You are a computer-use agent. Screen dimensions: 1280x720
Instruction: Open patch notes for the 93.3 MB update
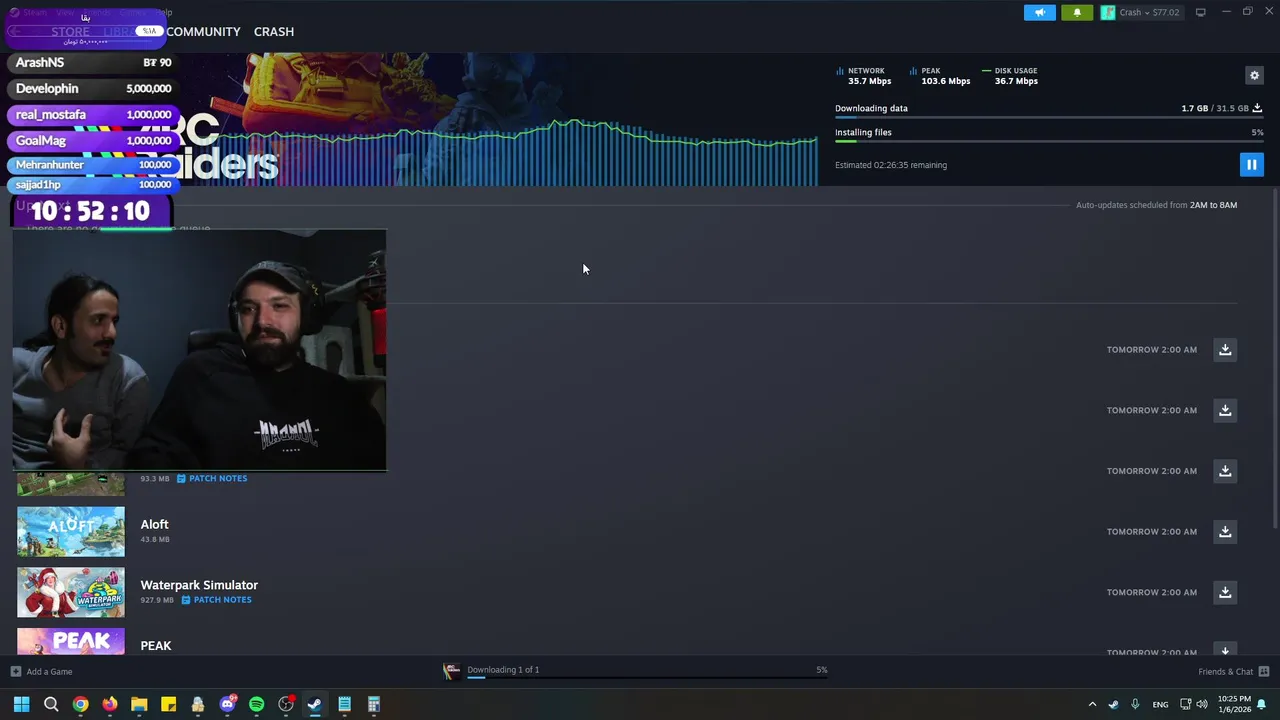tap(212, 478)
